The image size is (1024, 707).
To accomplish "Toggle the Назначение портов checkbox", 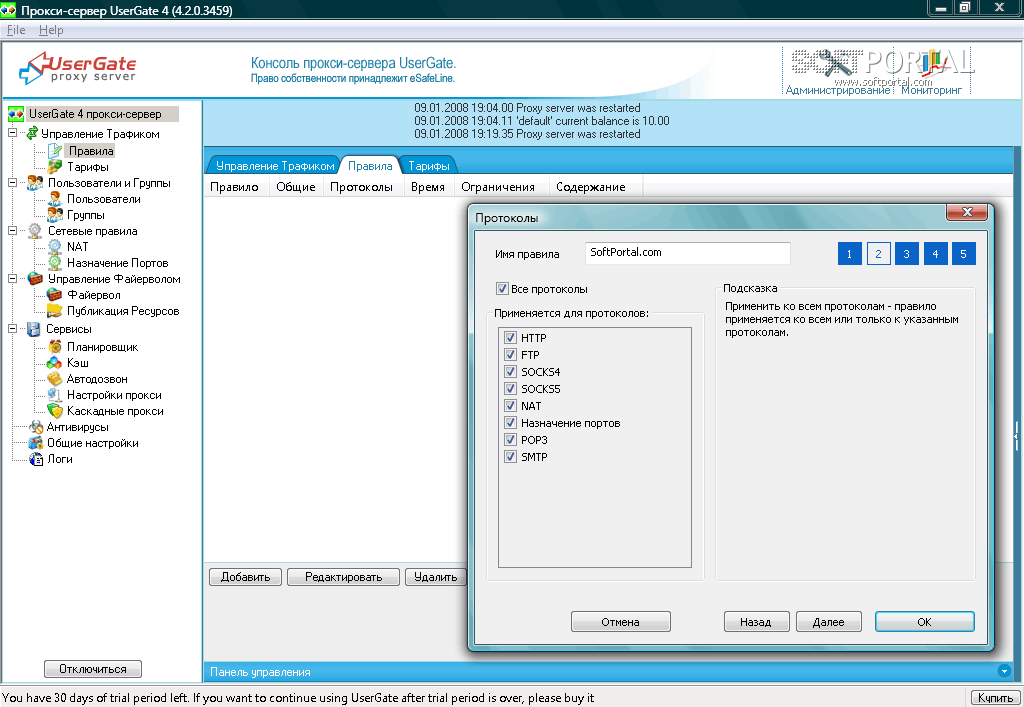I will [511, 422].
